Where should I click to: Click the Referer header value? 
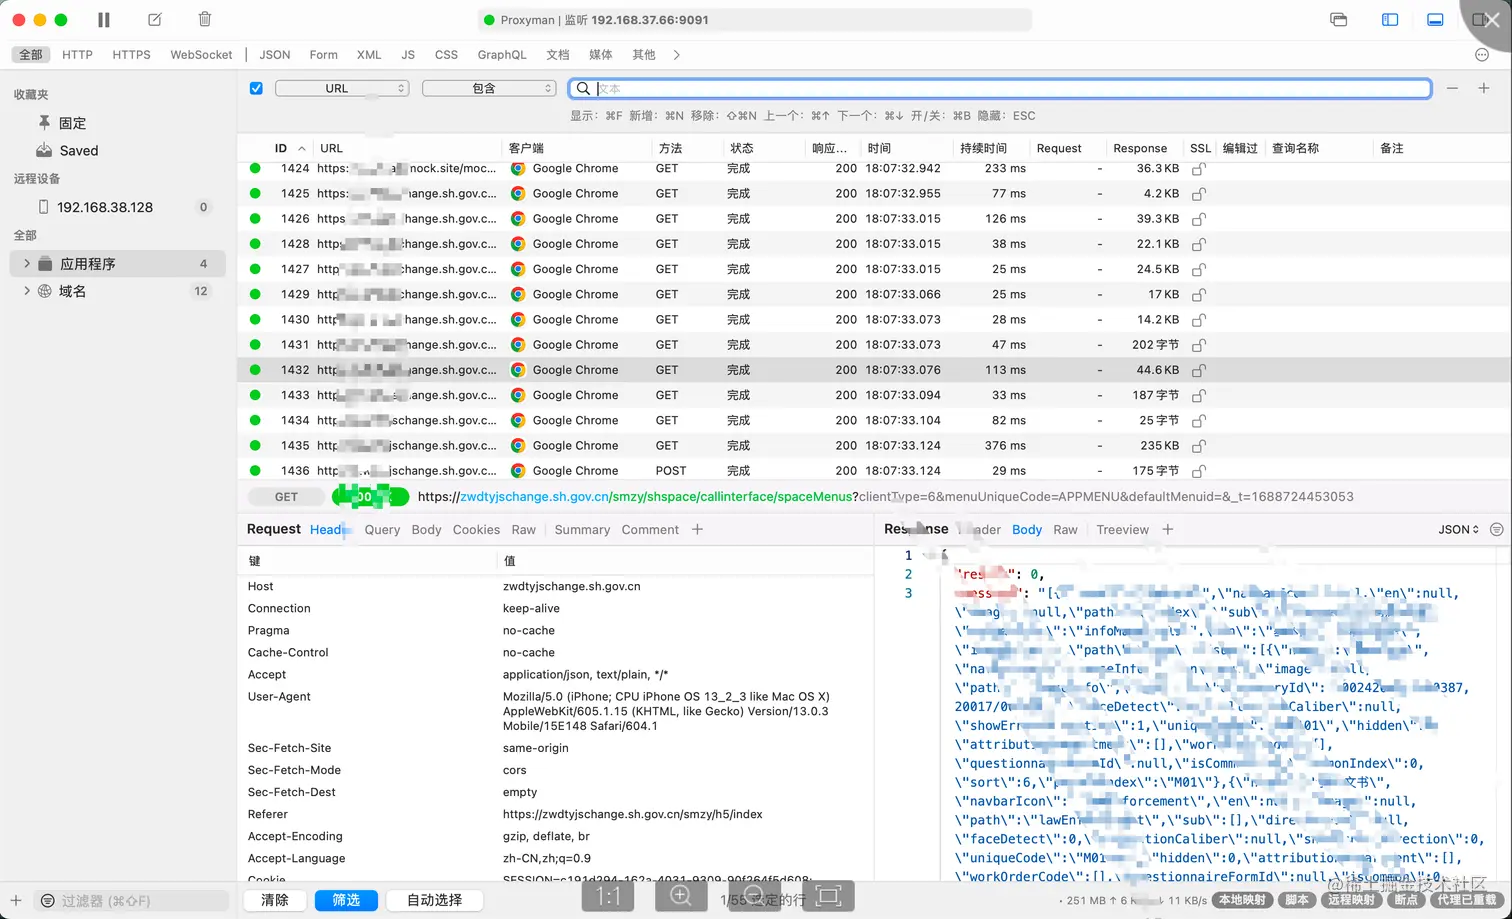click(x=632, y=814)
